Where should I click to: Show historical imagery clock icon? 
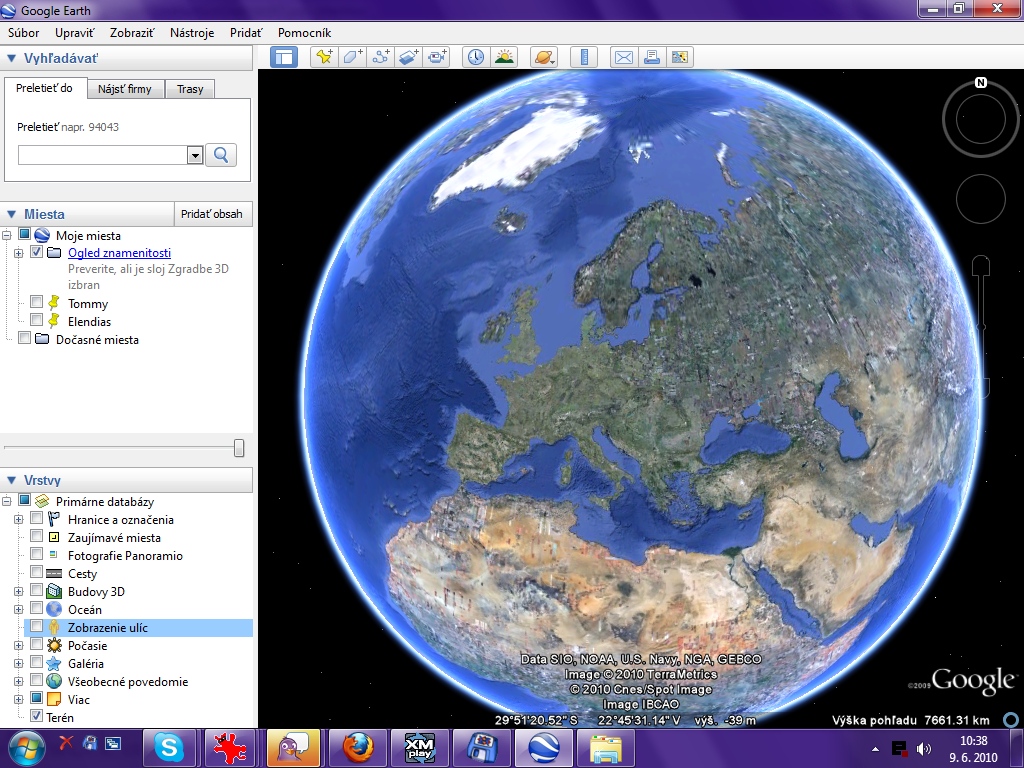coord(476,57)
